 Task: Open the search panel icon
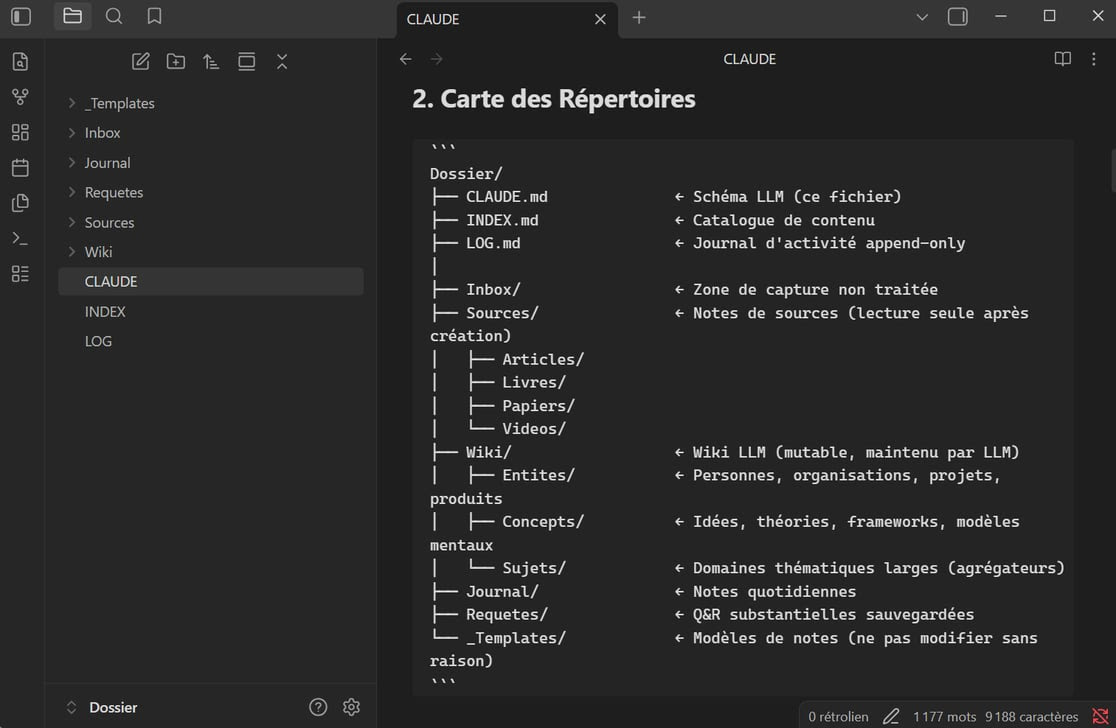(114, 16)
